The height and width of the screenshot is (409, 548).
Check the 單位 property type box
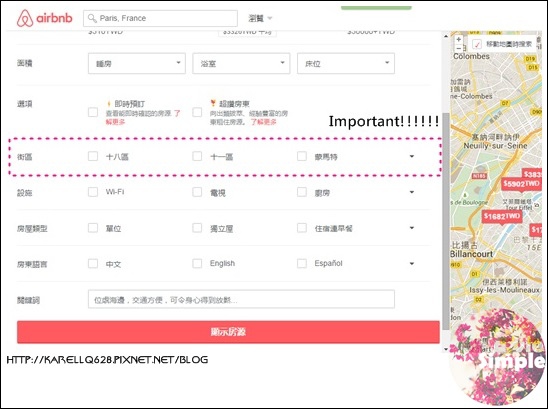click(93, 228)
